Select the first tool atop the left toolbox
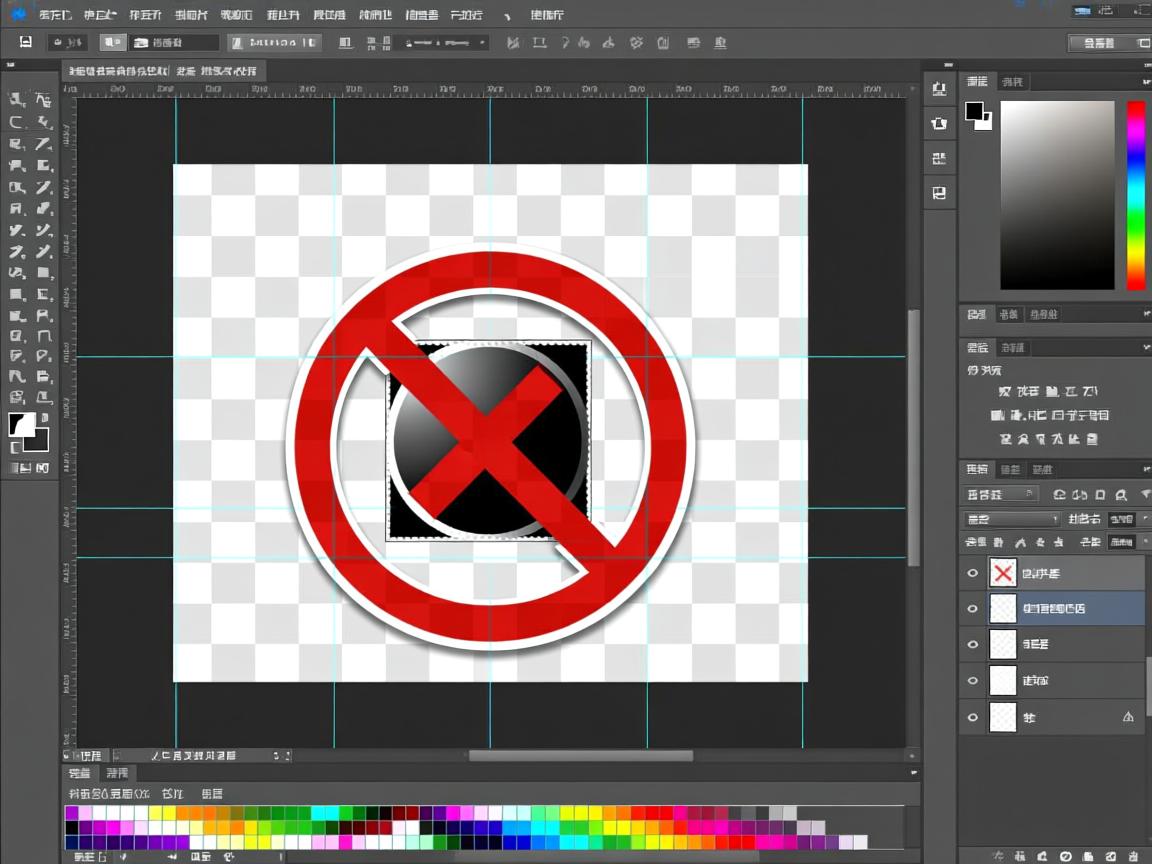The width and height of the screenshot is (1152, 864). click(17, 100)
